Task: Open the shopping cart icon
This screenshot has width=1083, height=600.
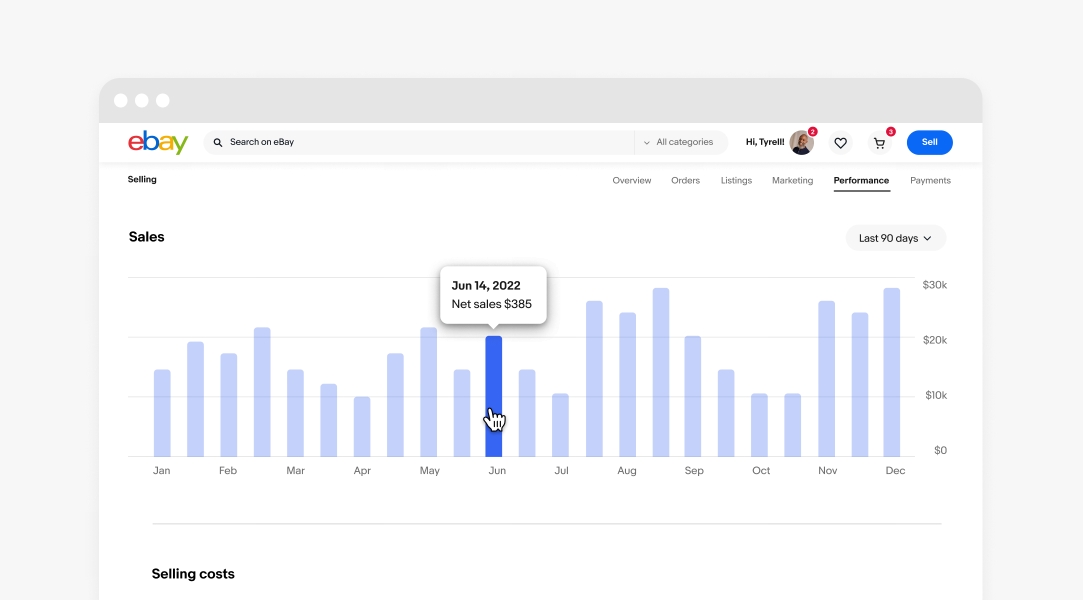Action: (x=880, y=143)
